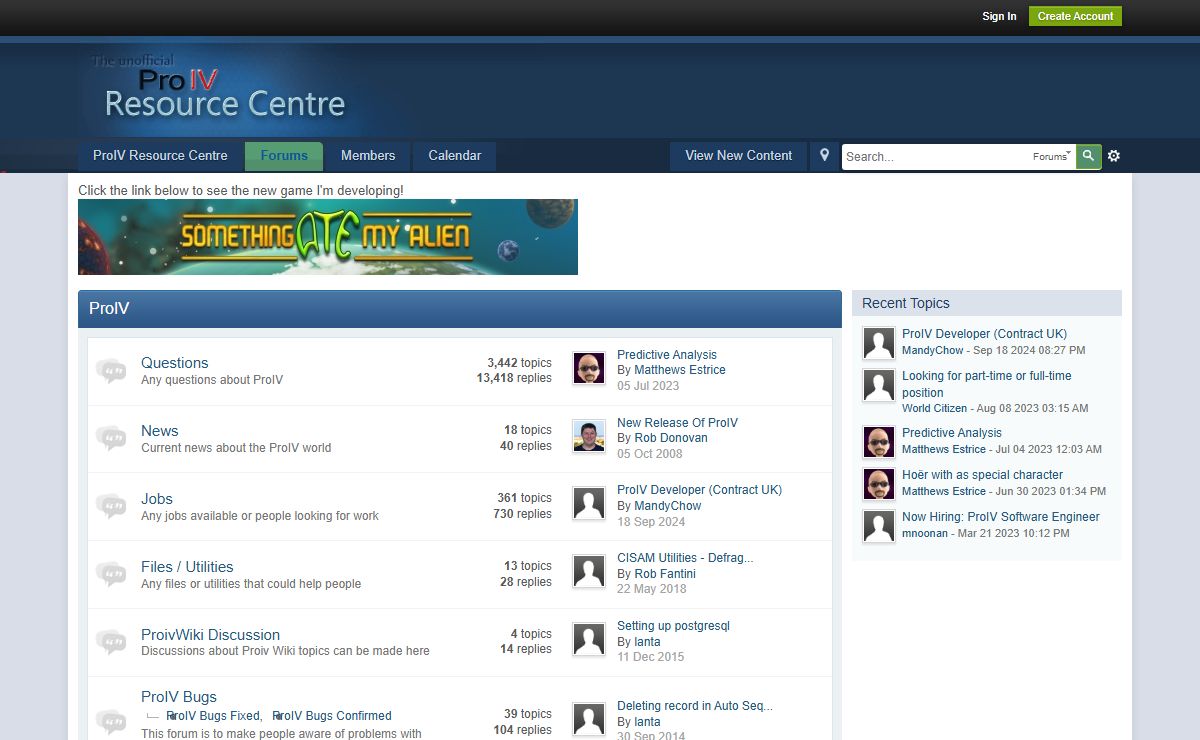The width and height of the screenshot is (1200, 740).
Task: Open the ProIV Bugs forum title
Action: click(179, 697)
